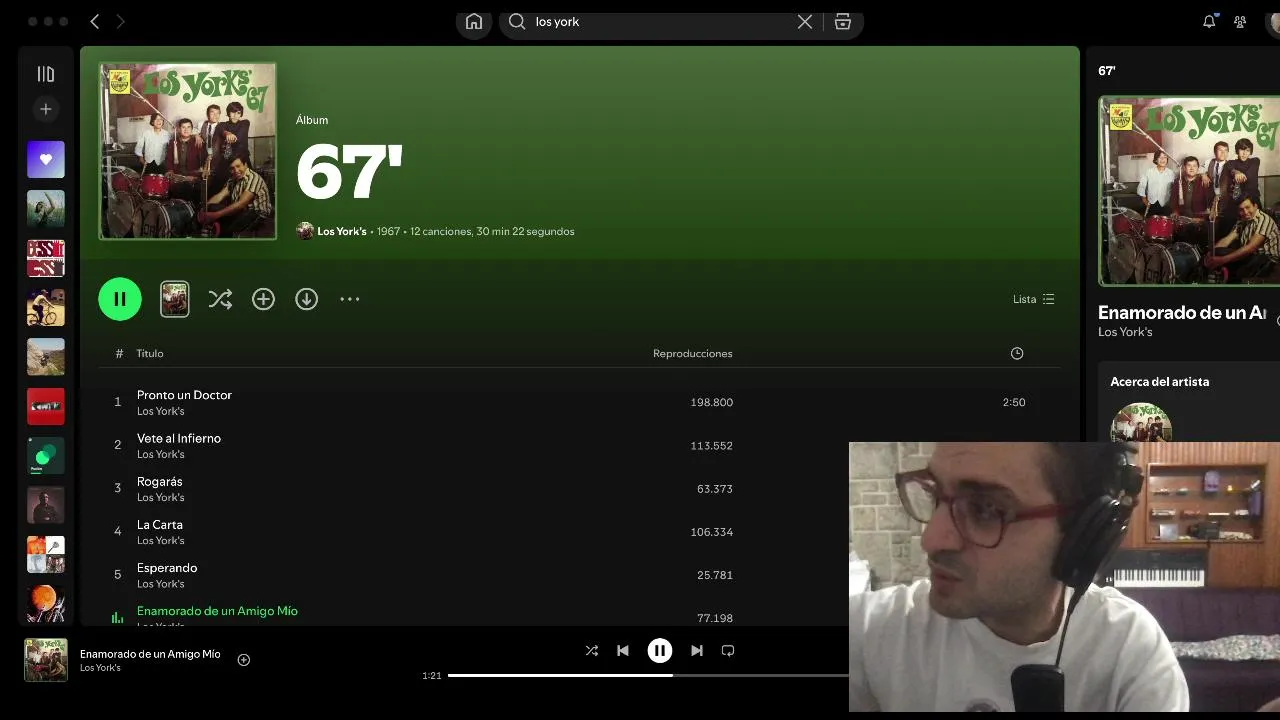Select playing track Enamorado de un Amigo Mío
Screen dimensions: 1280x720
pyautogui.click(x=217, y=611)
